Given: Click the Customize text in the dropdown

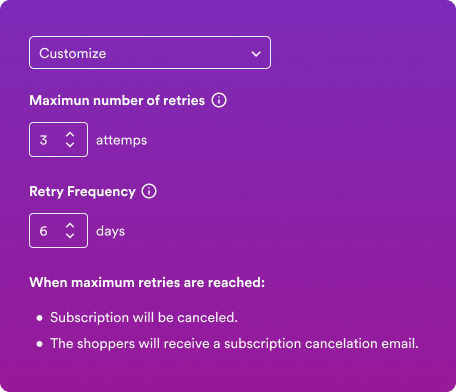Looking at the screenshot, I should 73,53.
